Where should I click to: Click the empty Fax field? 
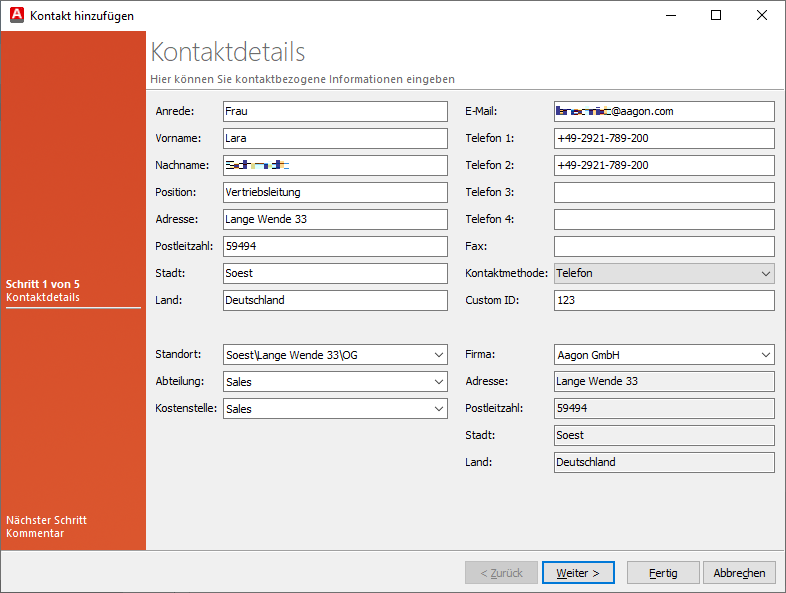(664, 246)
